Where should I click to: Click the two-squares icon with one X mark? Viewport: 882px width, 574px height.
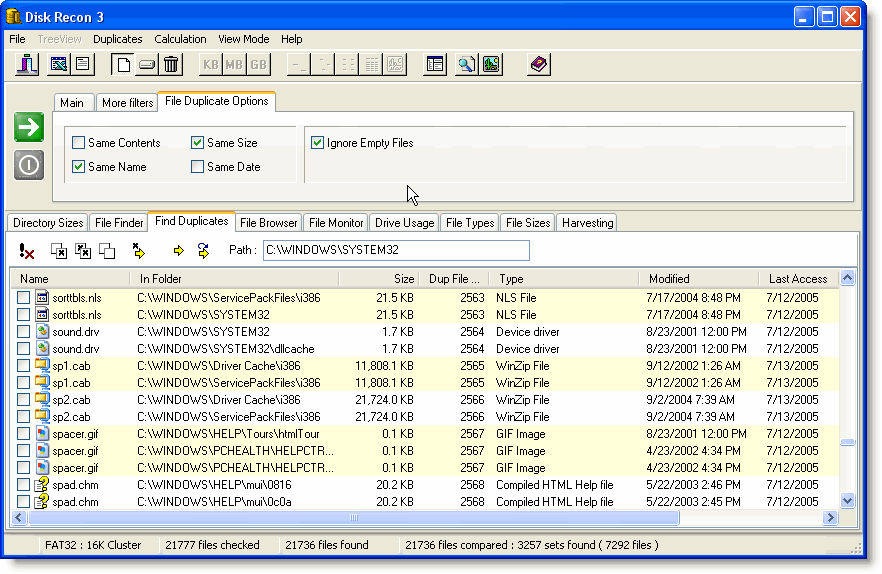(58, 251)
